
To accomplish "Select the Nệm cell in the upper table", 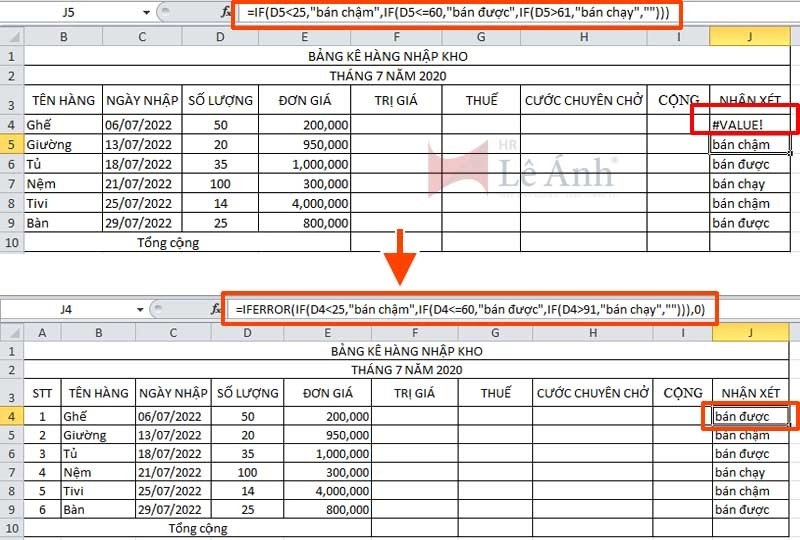I will click(63, 184).
